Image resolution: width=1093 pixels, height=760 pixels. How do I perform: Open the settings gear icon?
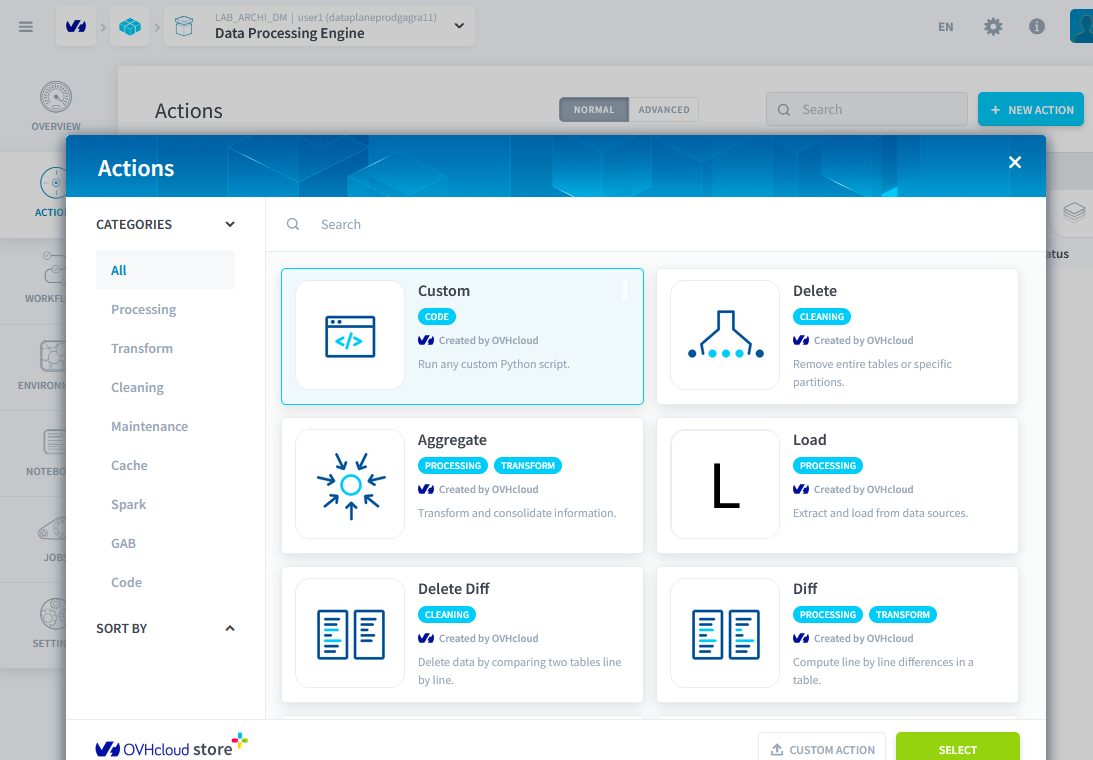tap(993, 27)
